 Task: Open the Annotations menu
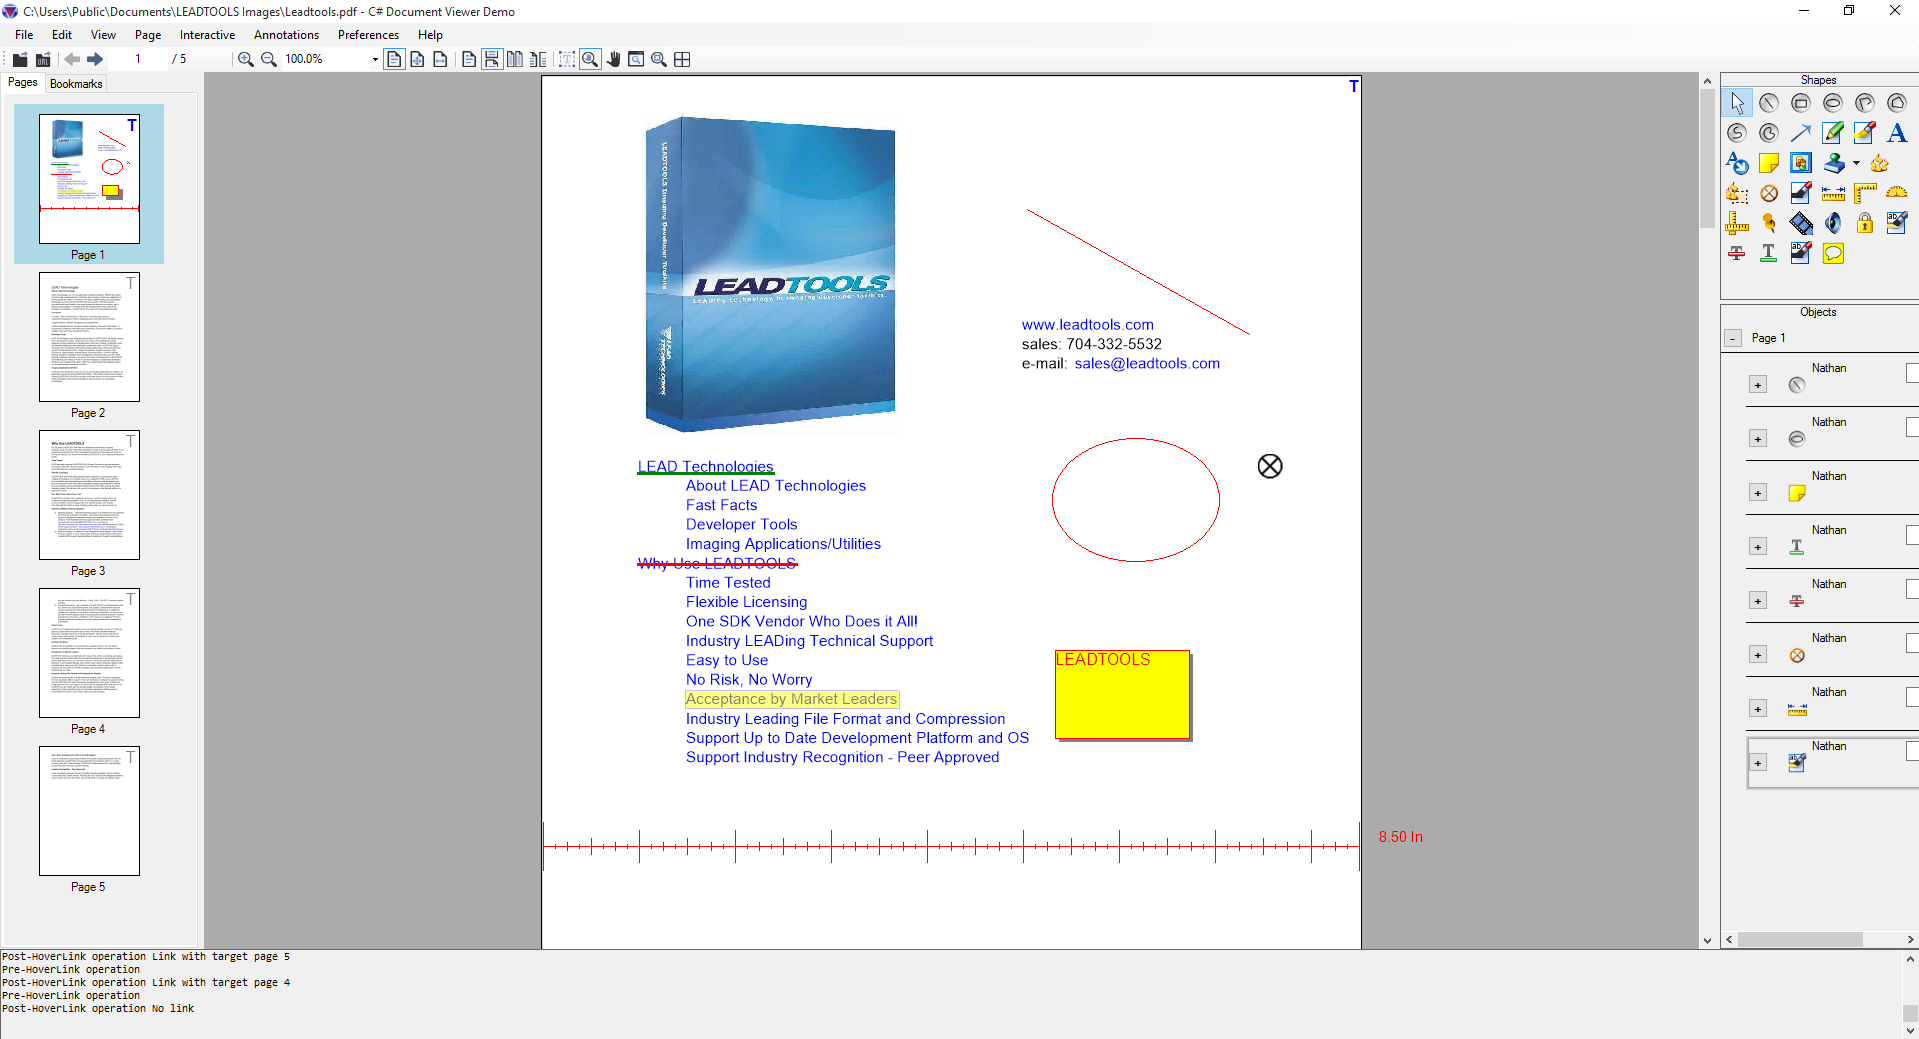coord(286,35)
